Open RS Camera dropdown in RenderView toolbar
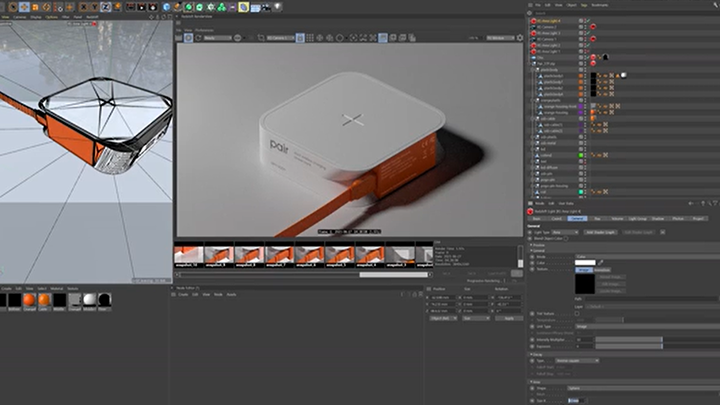This screenshot has width=720, height=405. (281, 38)
